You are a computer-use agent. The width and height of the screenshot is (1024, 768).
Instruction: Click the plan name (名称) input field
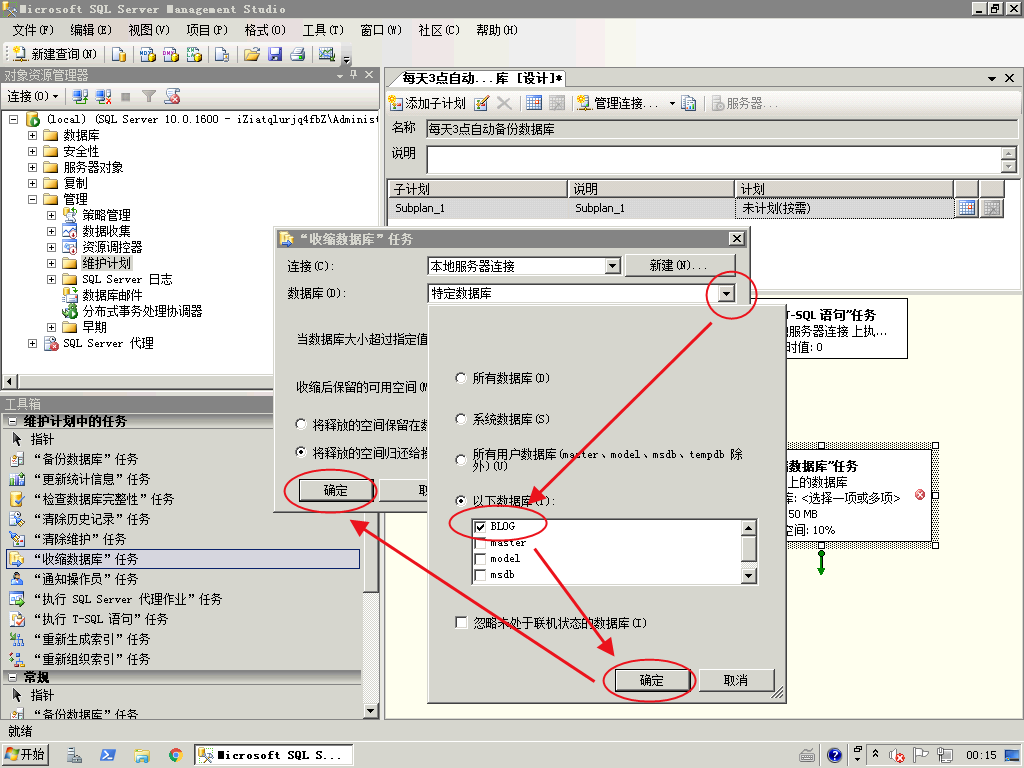[722, 129]
